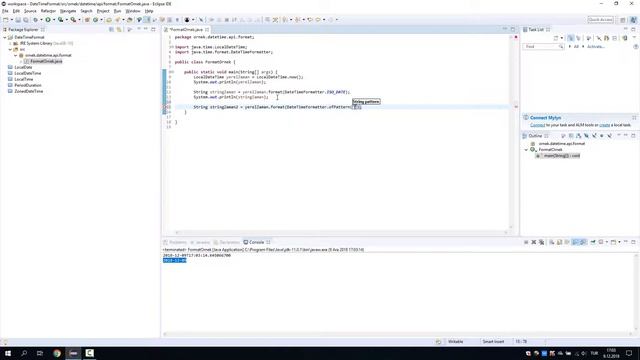Open the Window menu
640x360 pixels.
pyautogui.click(x=133, y=11)
